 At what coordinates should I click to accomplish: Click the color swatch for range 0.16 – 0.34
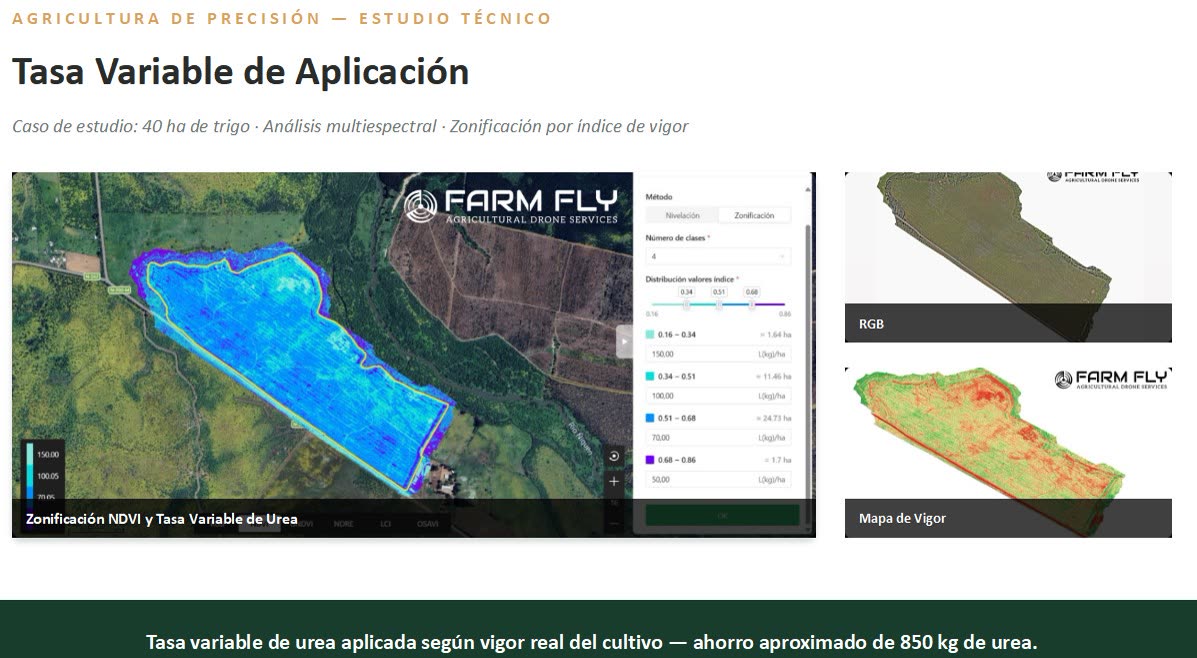tap(650, 334)
